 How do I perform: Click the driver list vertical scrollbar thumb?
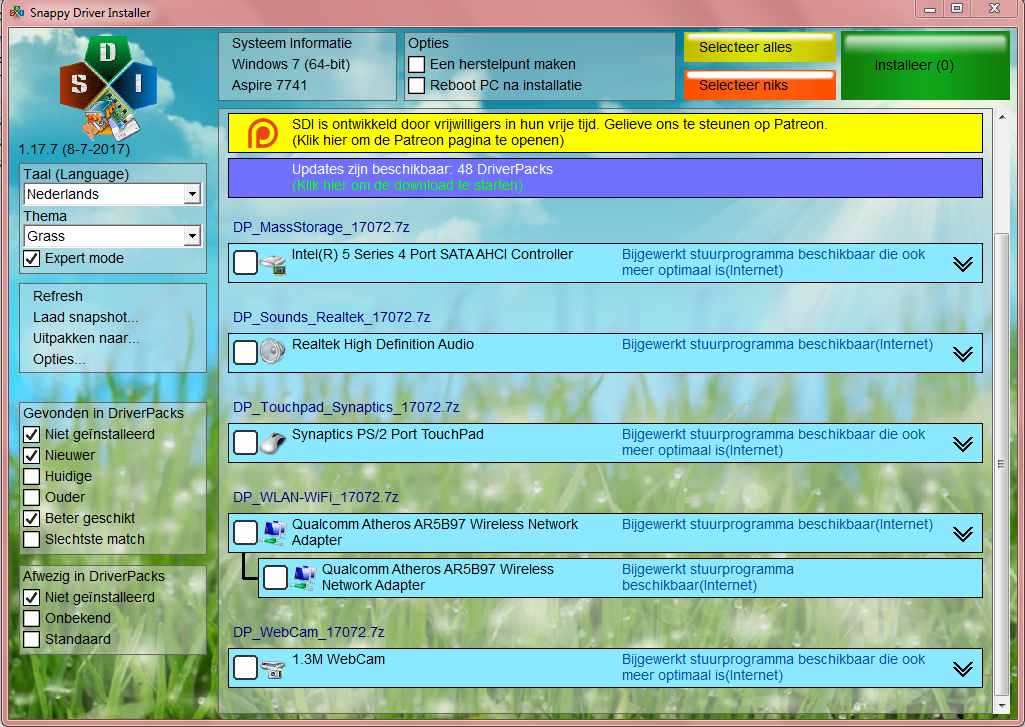(1001, 464)
